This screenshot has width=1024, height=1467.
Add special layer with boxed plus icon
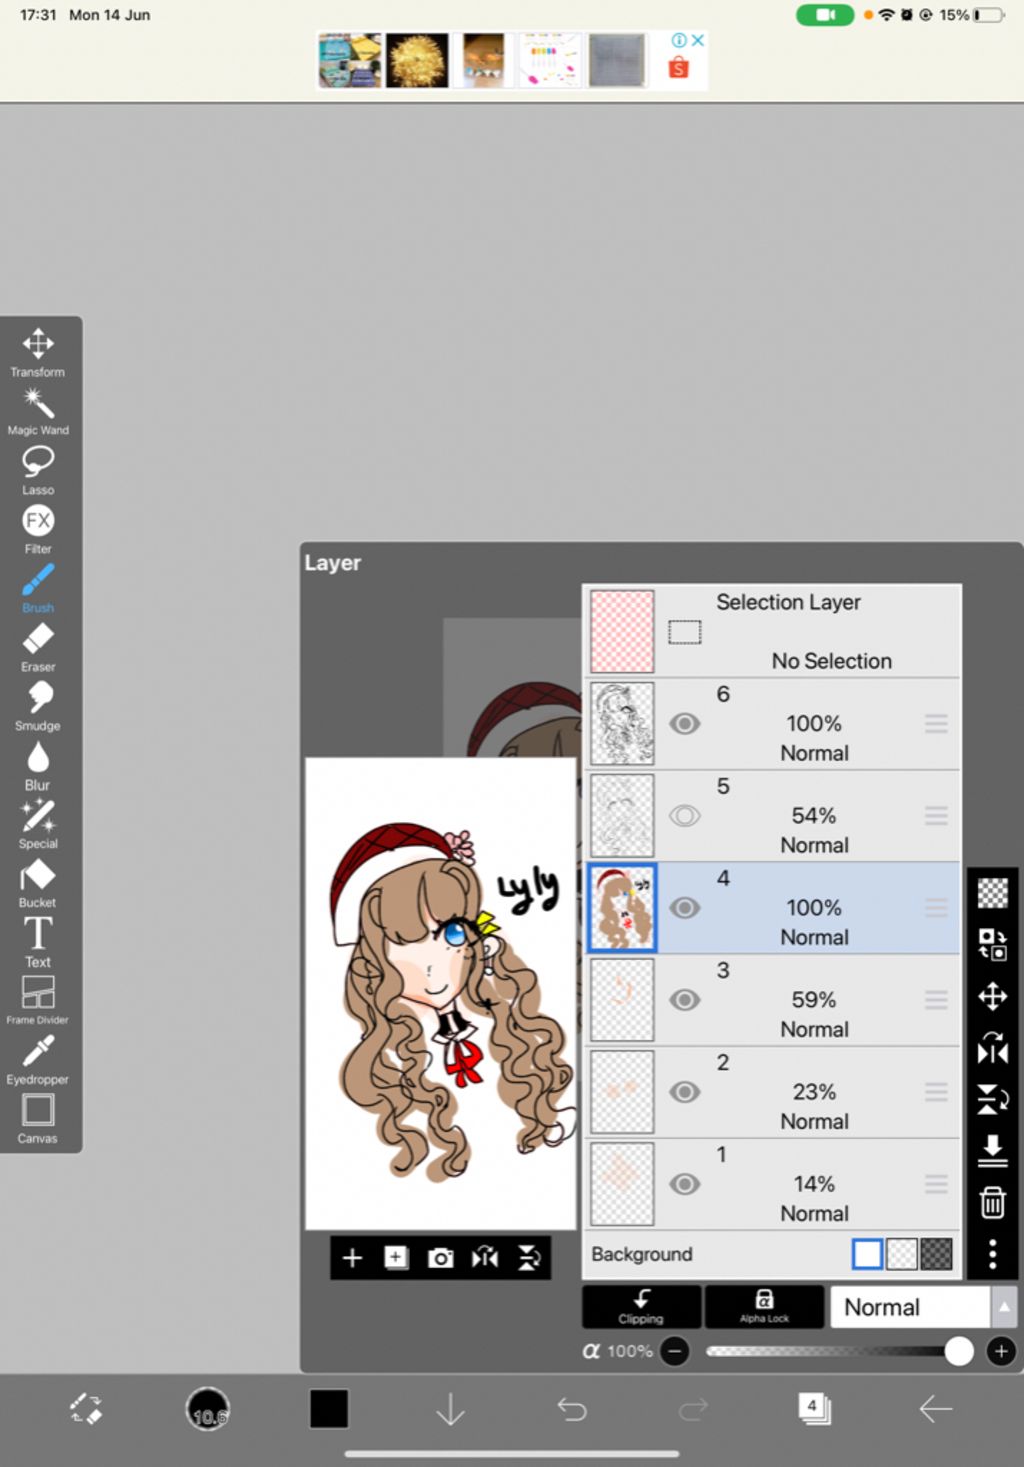point(396,1258)
